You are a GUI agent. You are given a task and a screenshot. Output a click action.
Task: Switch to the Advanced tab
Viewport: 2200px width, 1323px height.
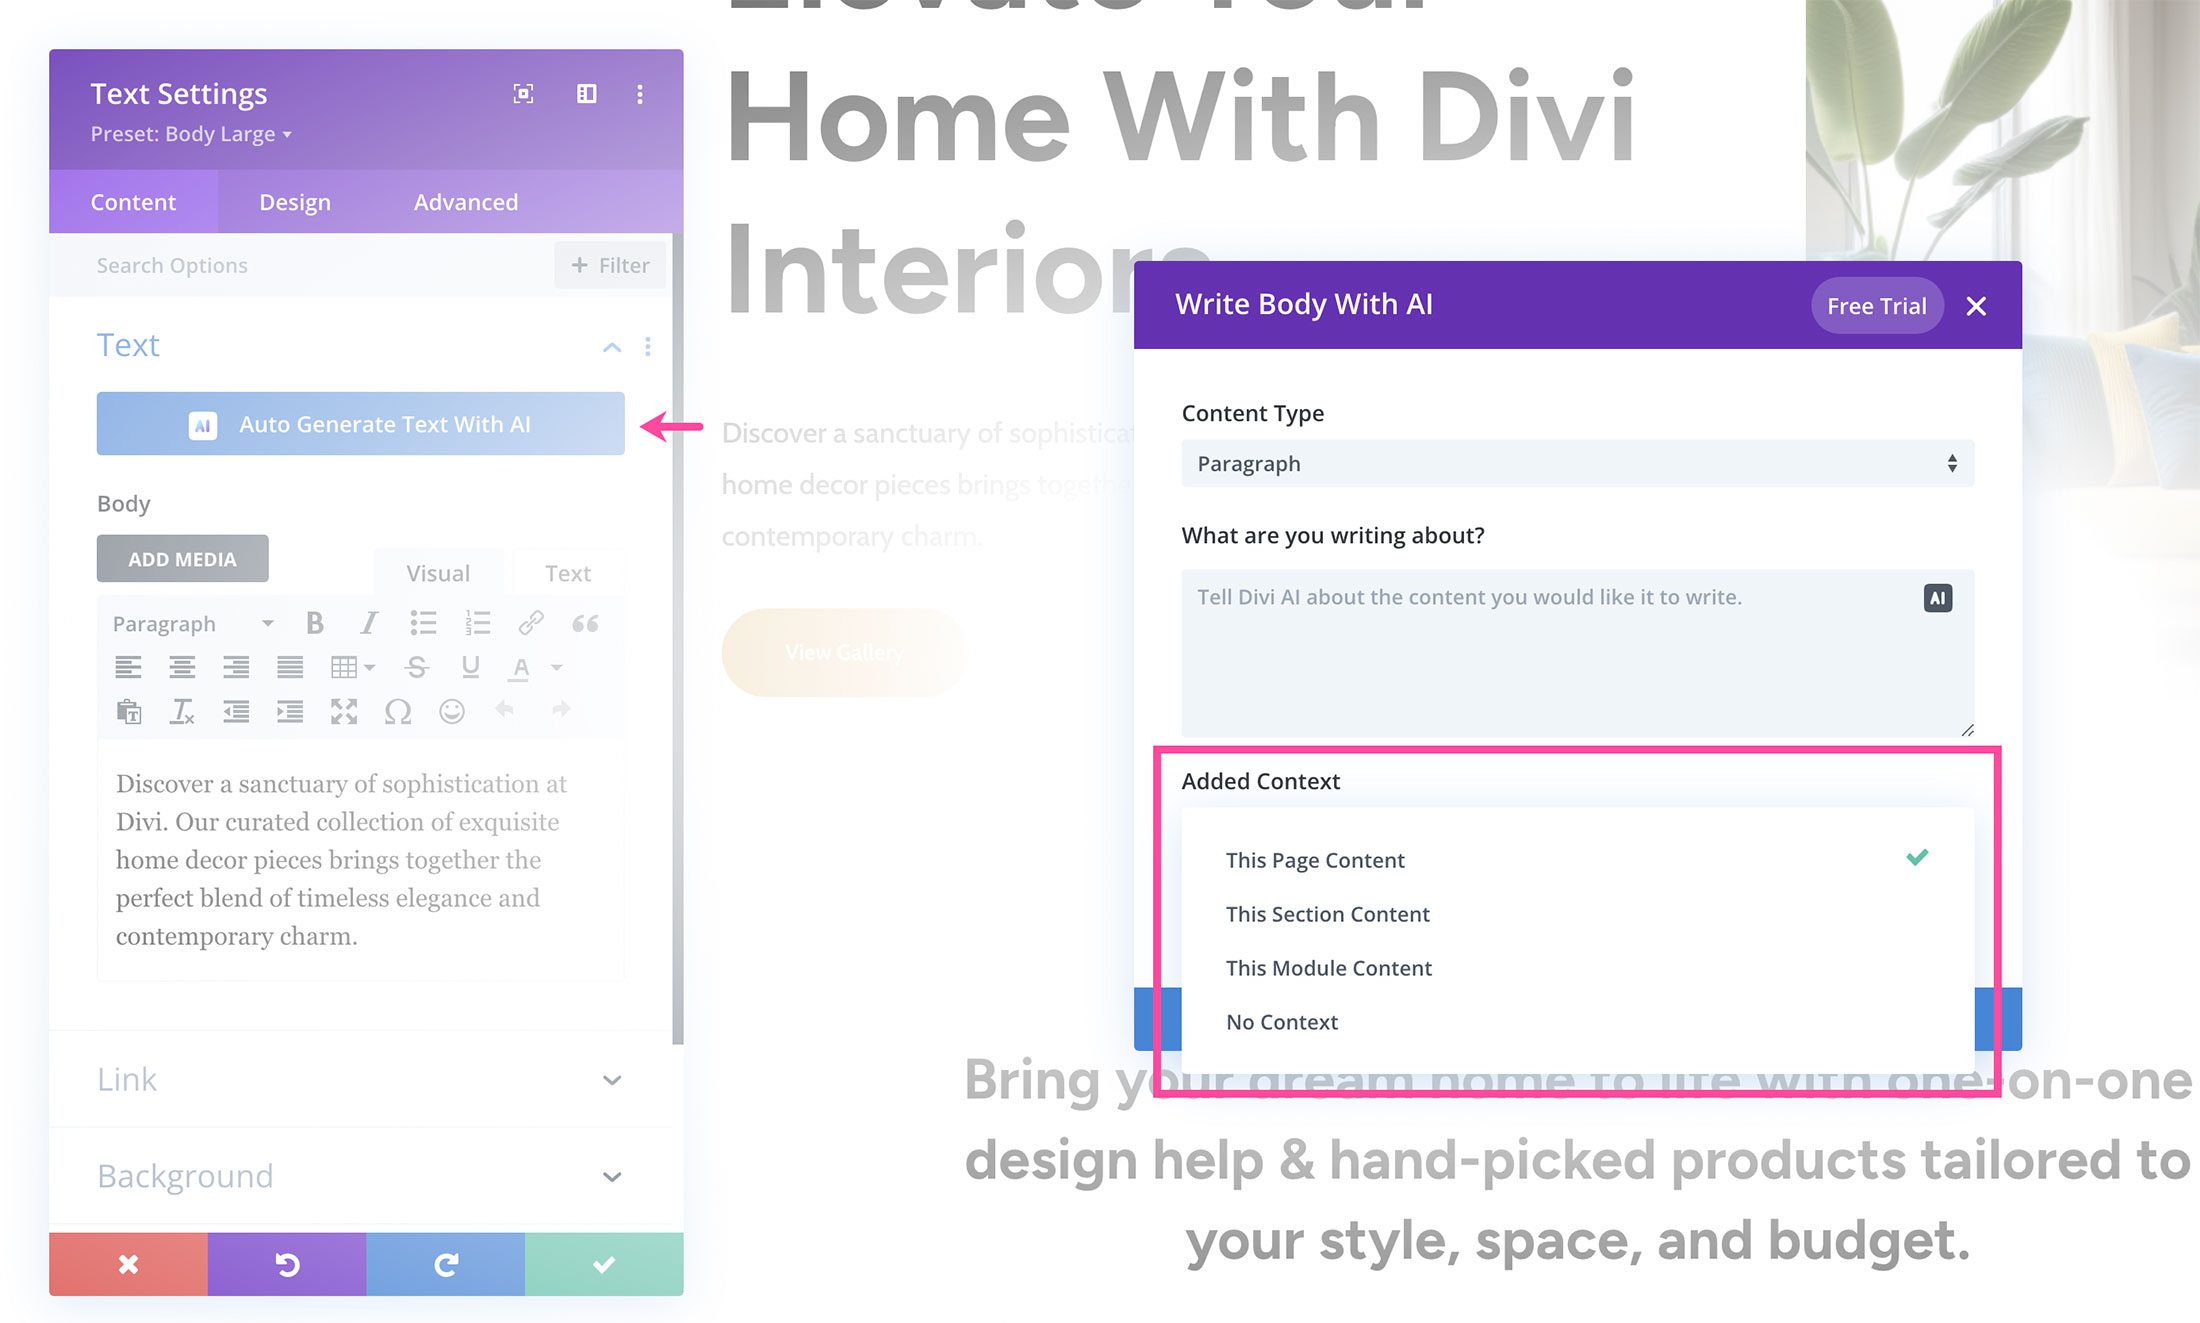pos(465,201)
